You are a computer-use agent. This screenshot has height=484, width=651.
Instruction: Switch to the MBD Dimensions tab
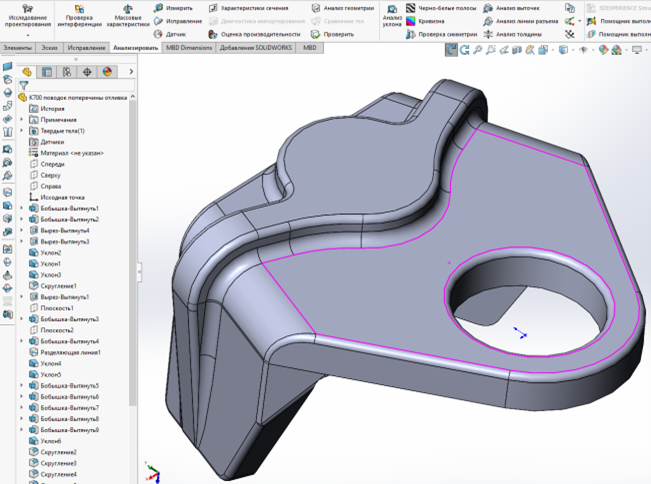(x=188, y=47)
